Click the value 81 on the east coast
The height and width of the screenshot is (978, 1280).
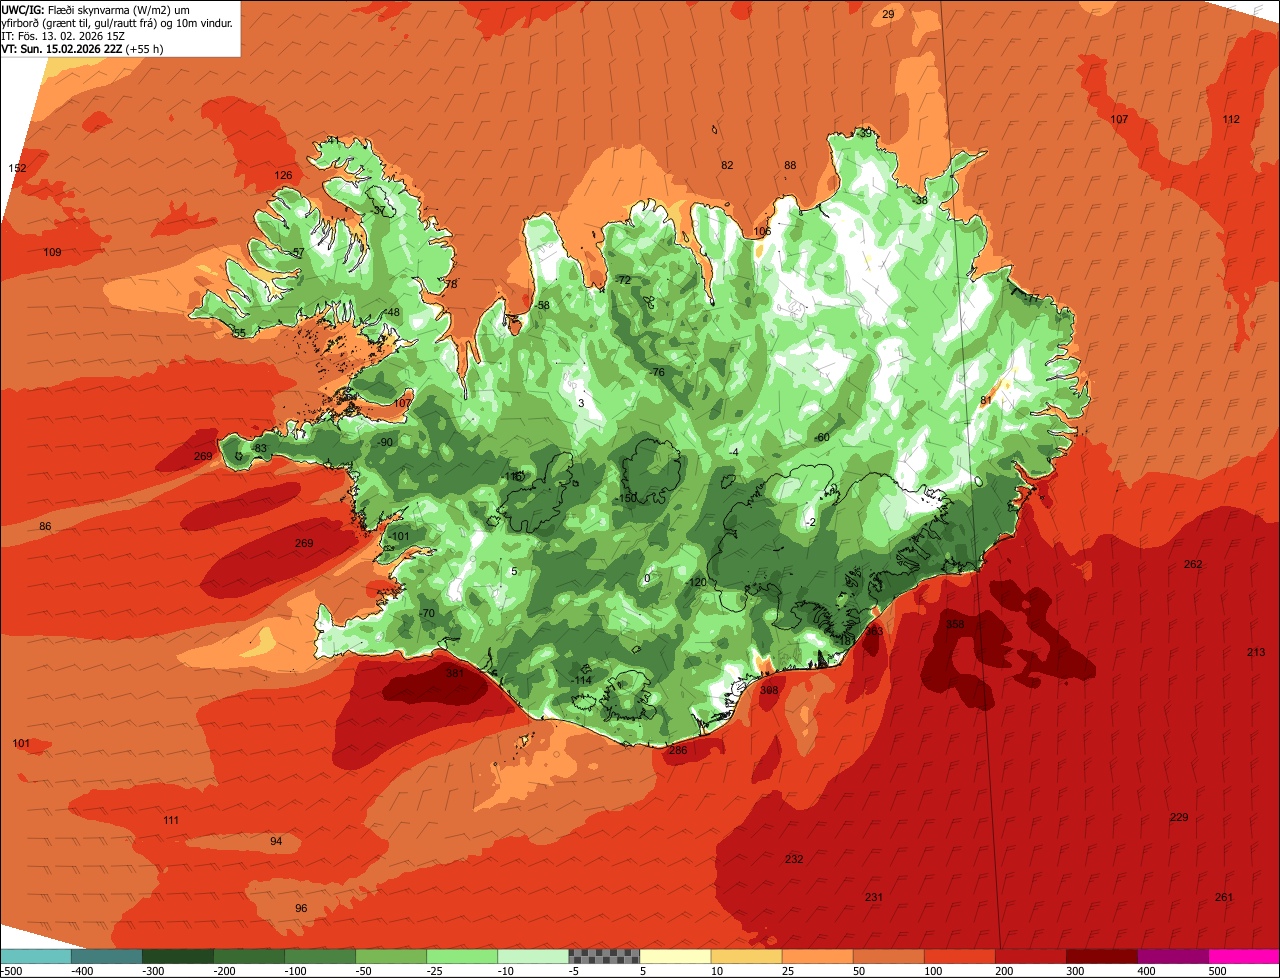tap(985, 400)
